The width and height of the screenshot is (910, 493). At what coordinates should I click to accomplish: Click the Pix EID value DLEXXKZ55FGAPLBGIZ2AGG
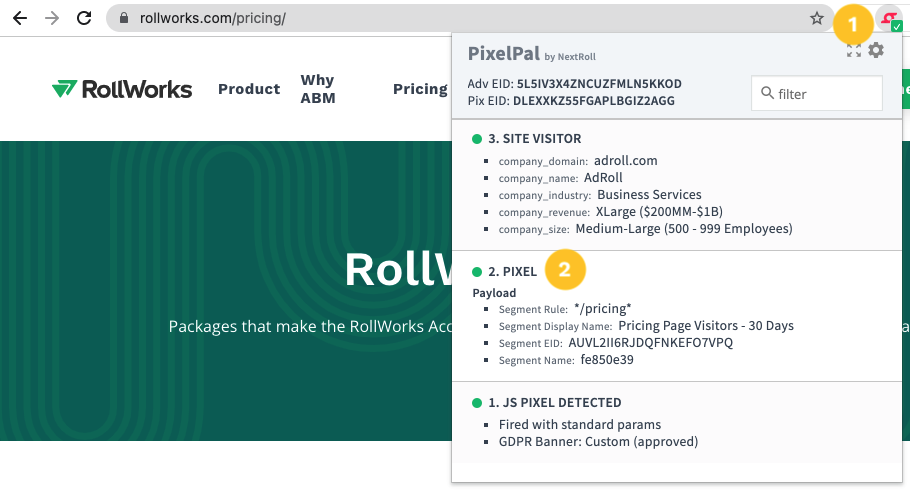594,101
